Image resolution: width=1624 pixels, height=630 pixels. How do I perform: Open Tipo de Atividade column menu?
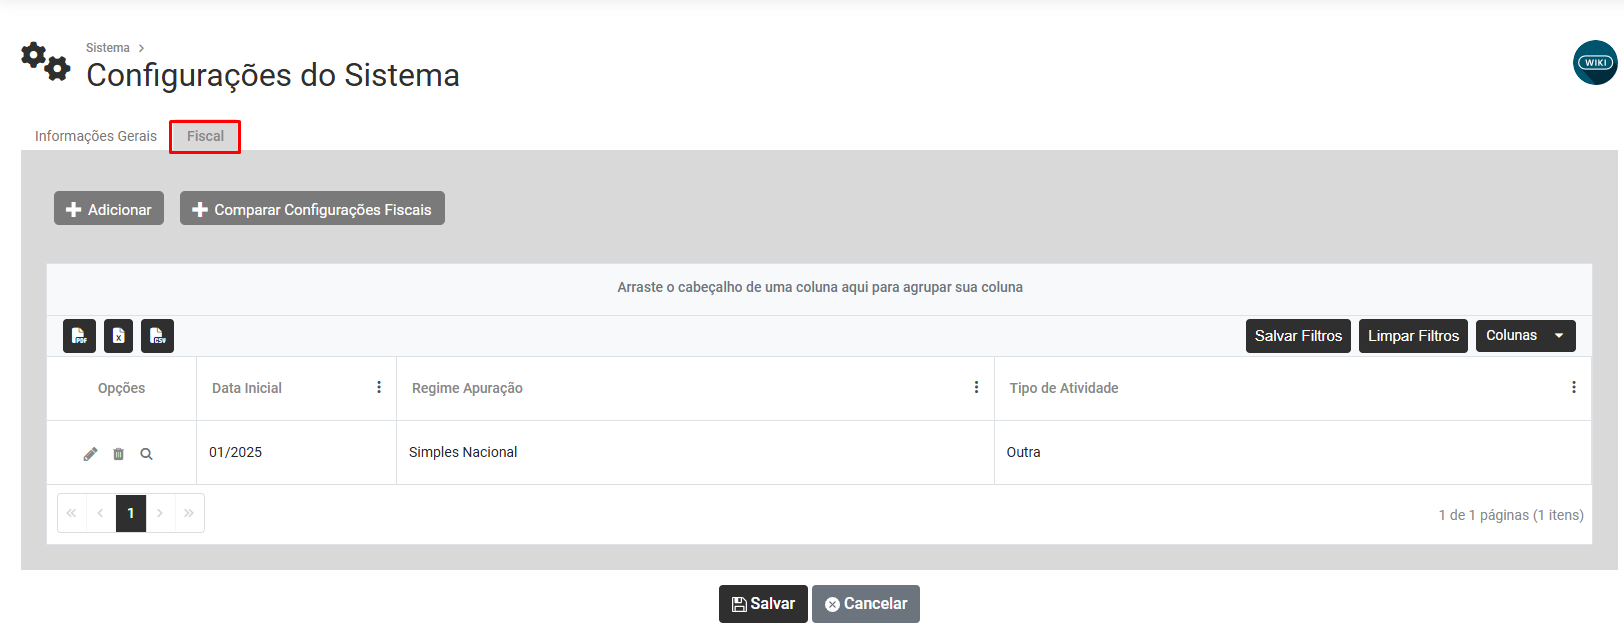tap(1573, 388)
